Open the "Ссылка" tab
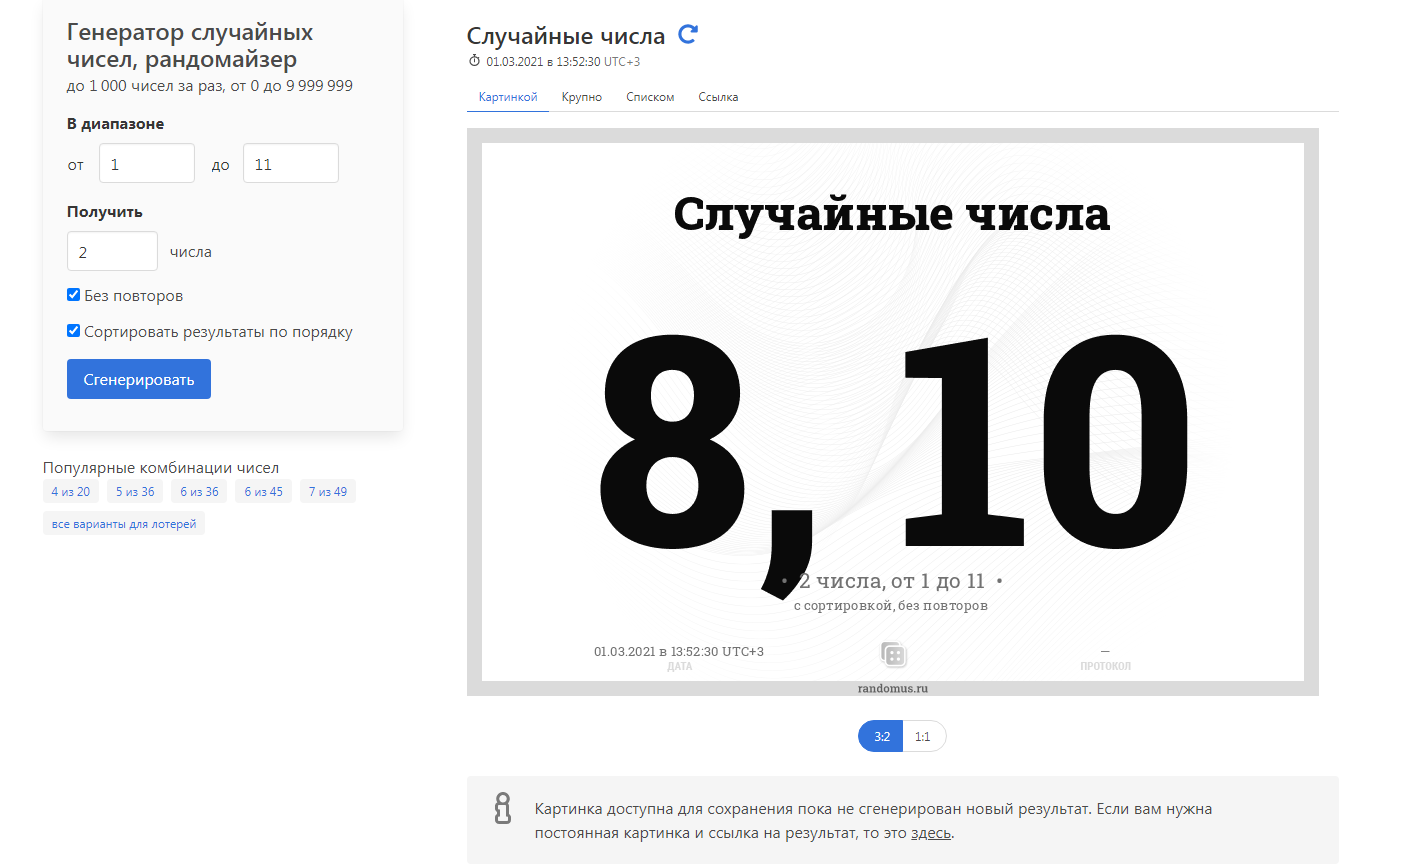The height and width of the screenshot is (864, 1423). (x=717, y=96)
